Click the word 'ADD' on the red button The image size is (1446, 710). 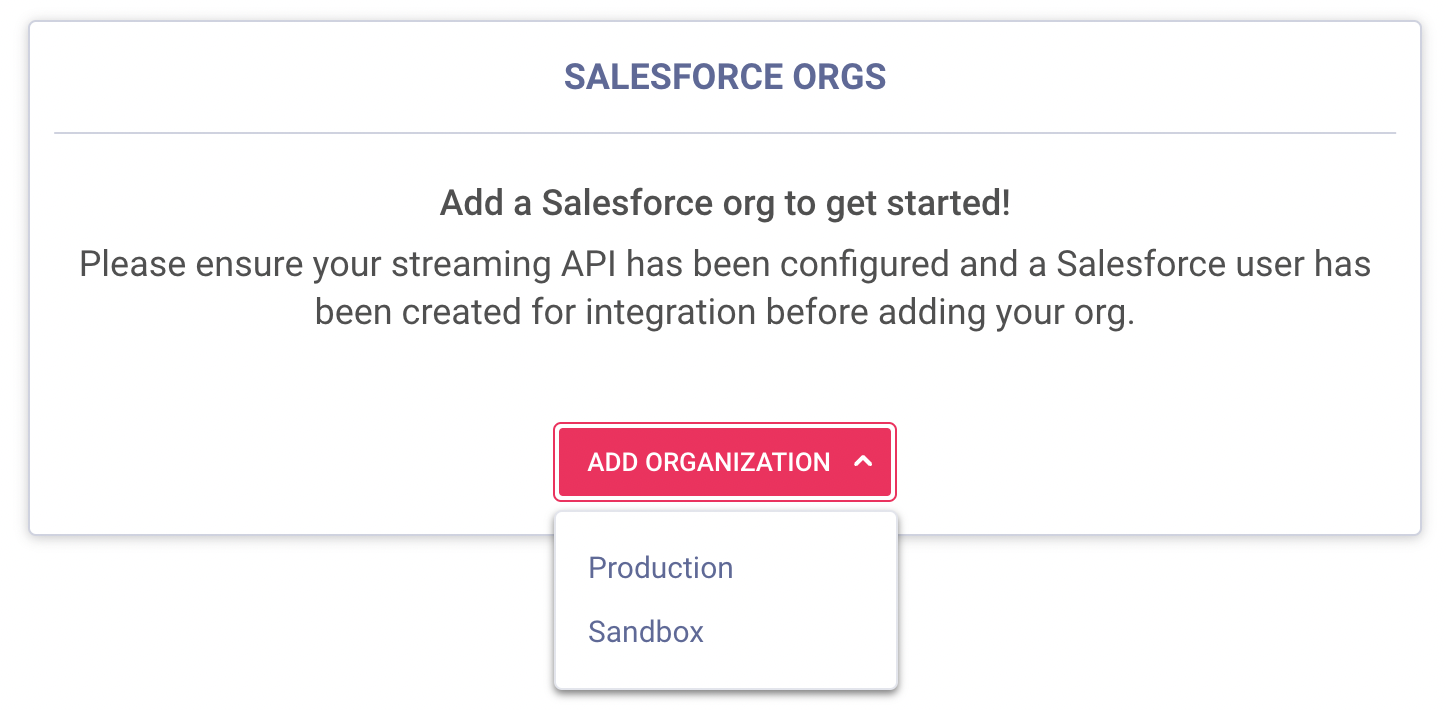click(612, 462)
